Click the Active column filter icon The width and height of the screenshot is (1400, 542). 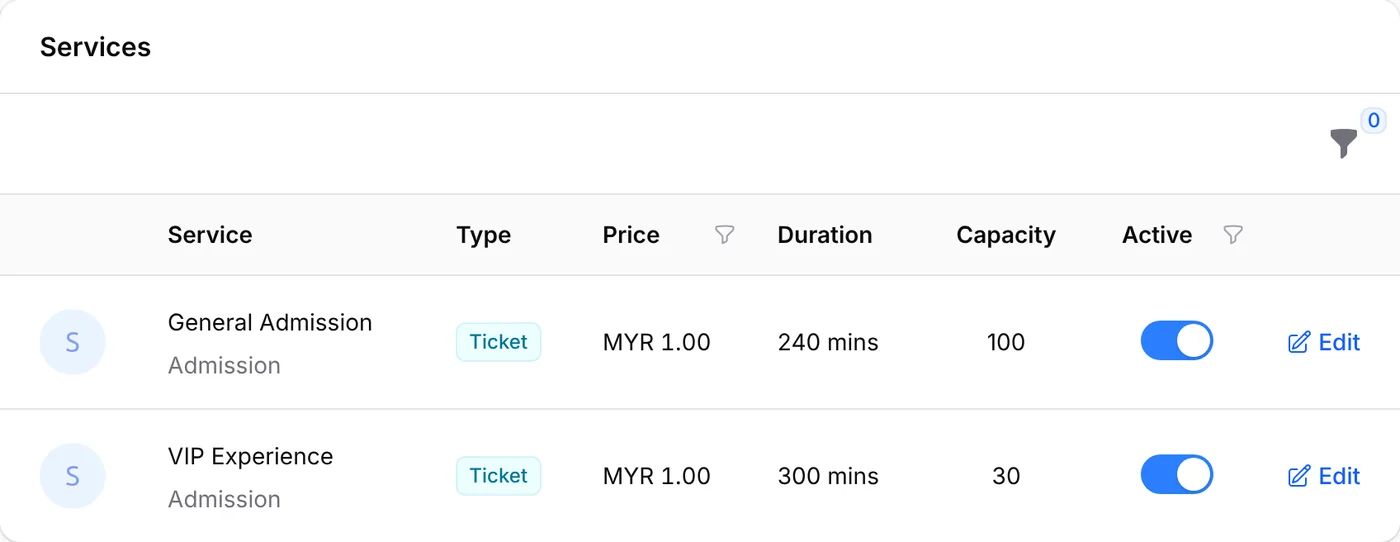(1234, 235)
